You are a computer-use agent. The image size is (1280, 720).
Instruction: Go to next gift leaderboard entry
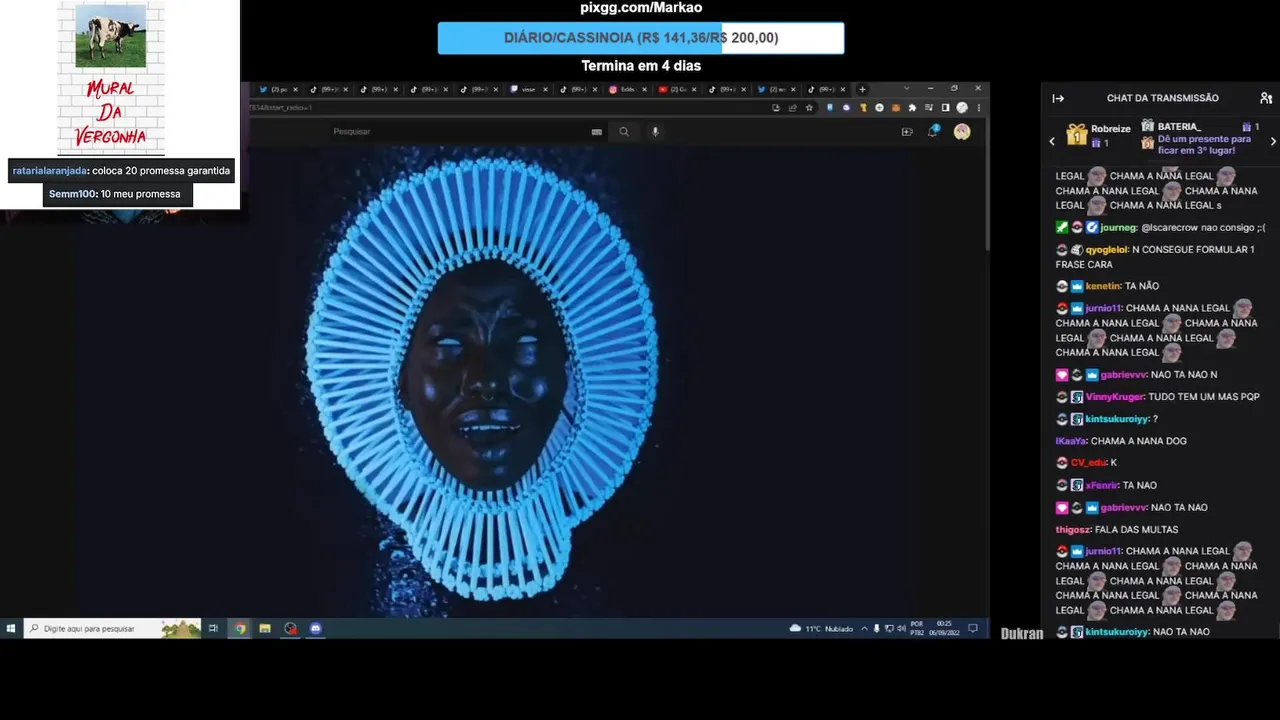click(1273, 142)
